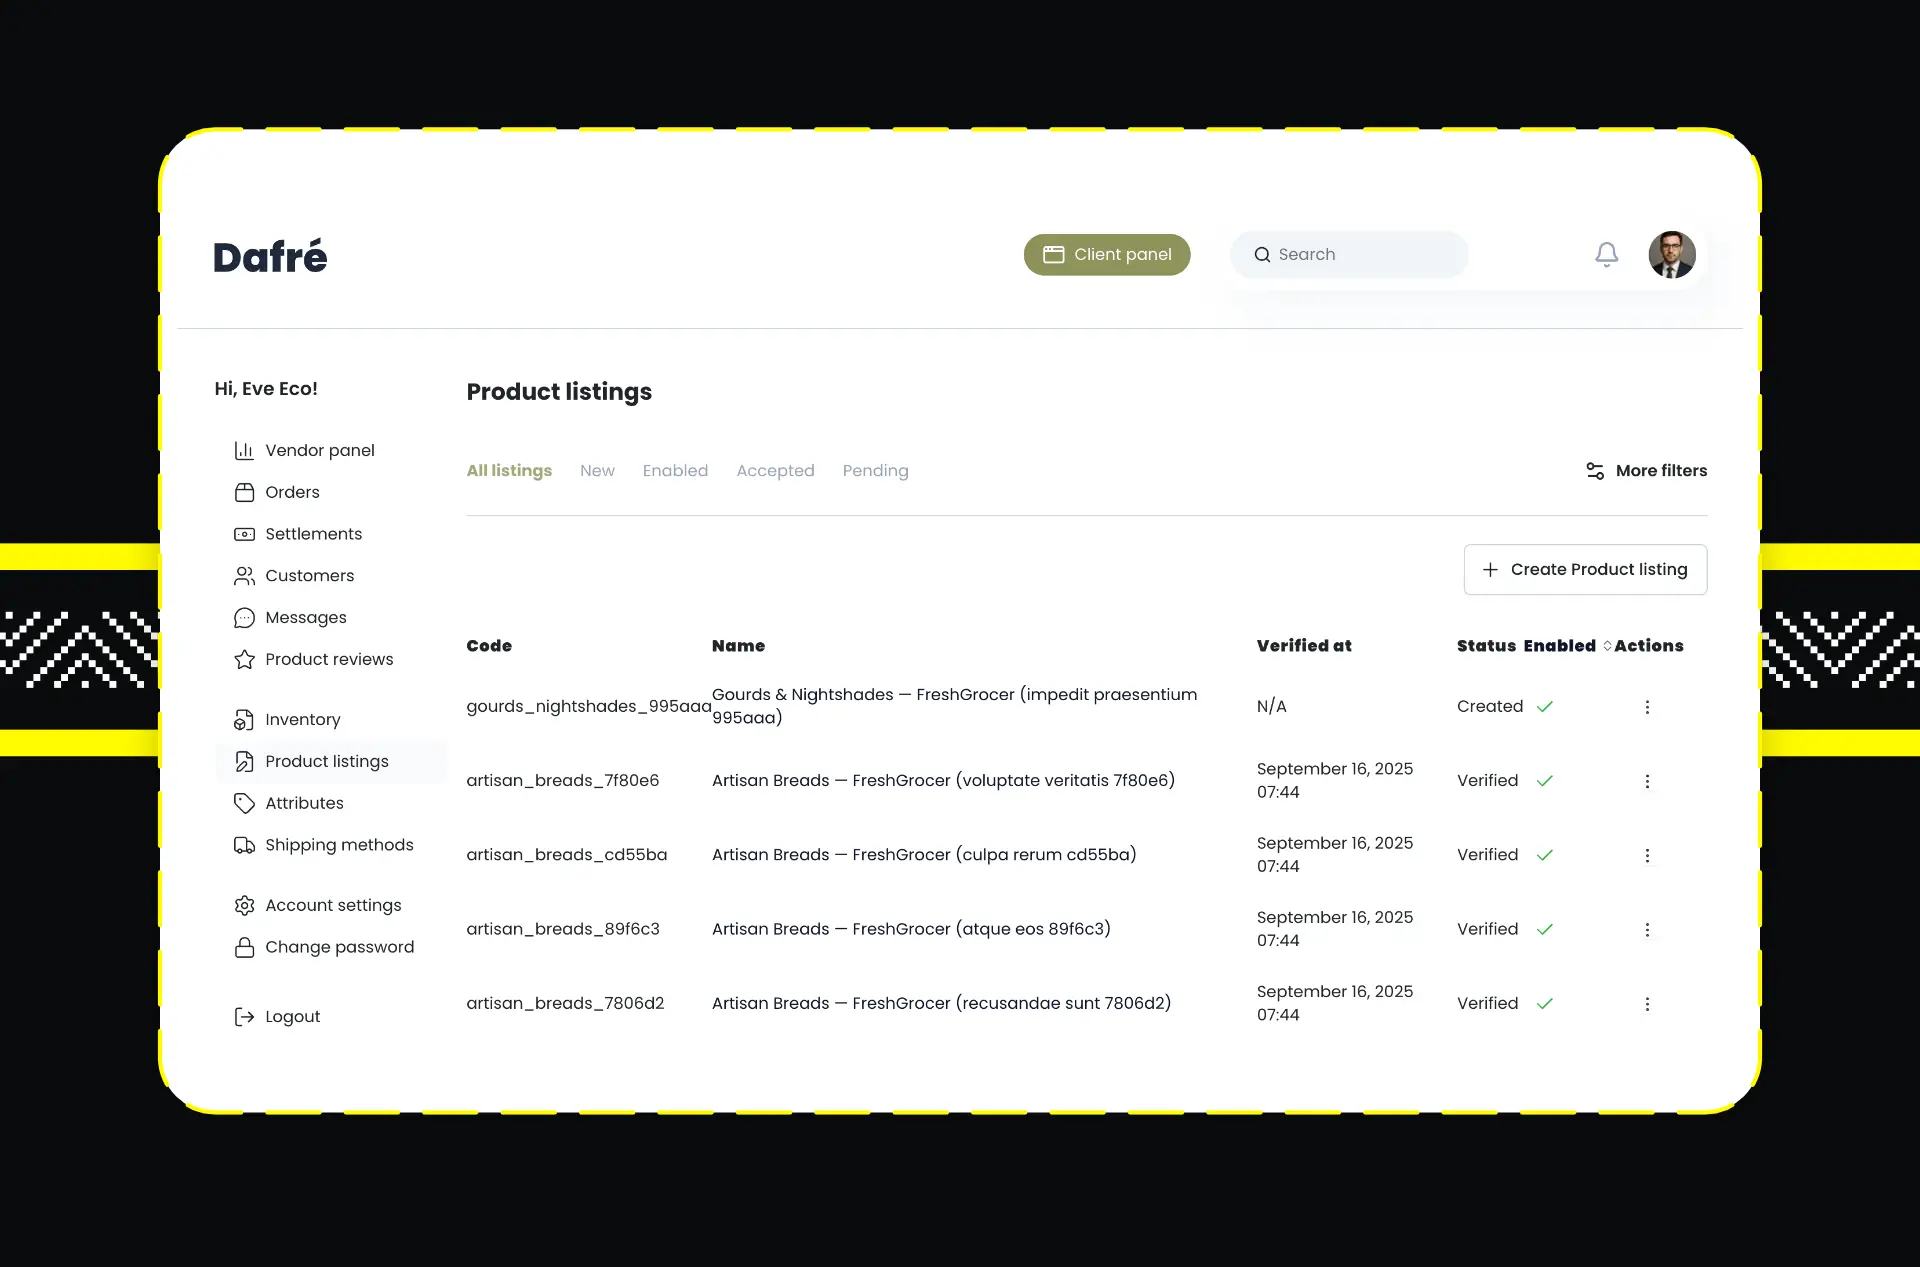This screenshot has height=1267, width=1920.
Task: Click the Shipping methods truck icon
Action: tap(244, 846)
